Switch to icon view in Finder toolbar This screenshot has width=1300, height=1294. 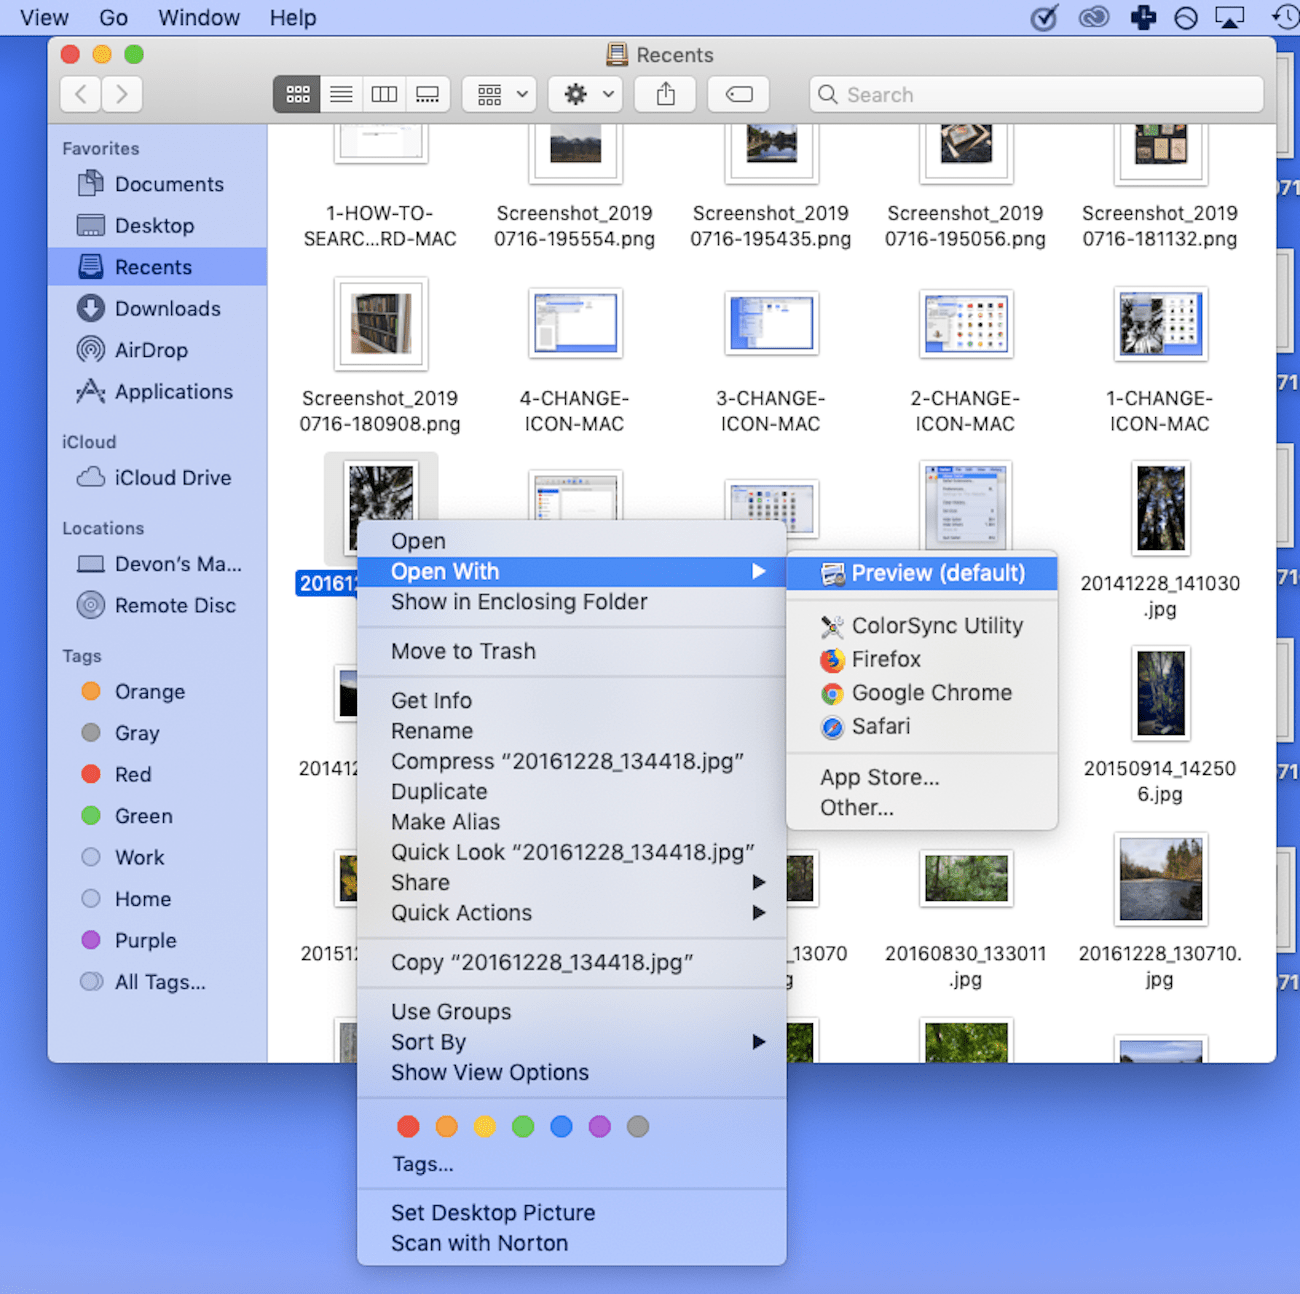pyautogui.click(x=297, y=95)
